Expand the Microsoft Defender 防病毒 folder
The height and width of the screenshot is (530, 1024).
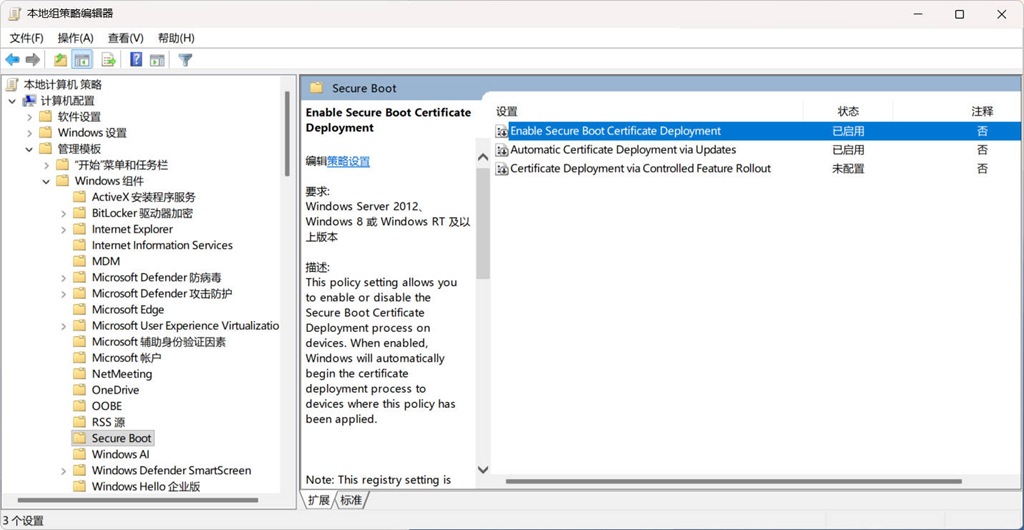[63, 278]
